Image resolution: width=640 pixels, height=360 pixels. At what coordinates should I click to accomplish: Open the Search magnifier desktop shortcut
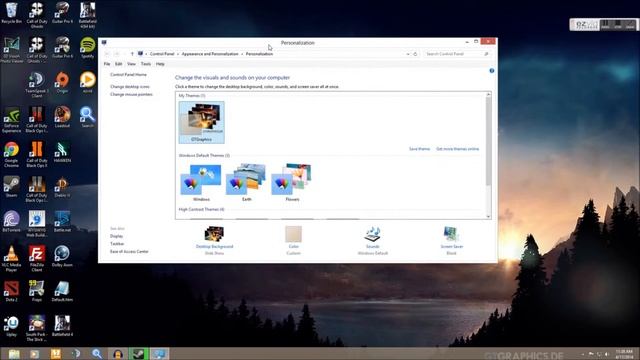pos(87,117)
